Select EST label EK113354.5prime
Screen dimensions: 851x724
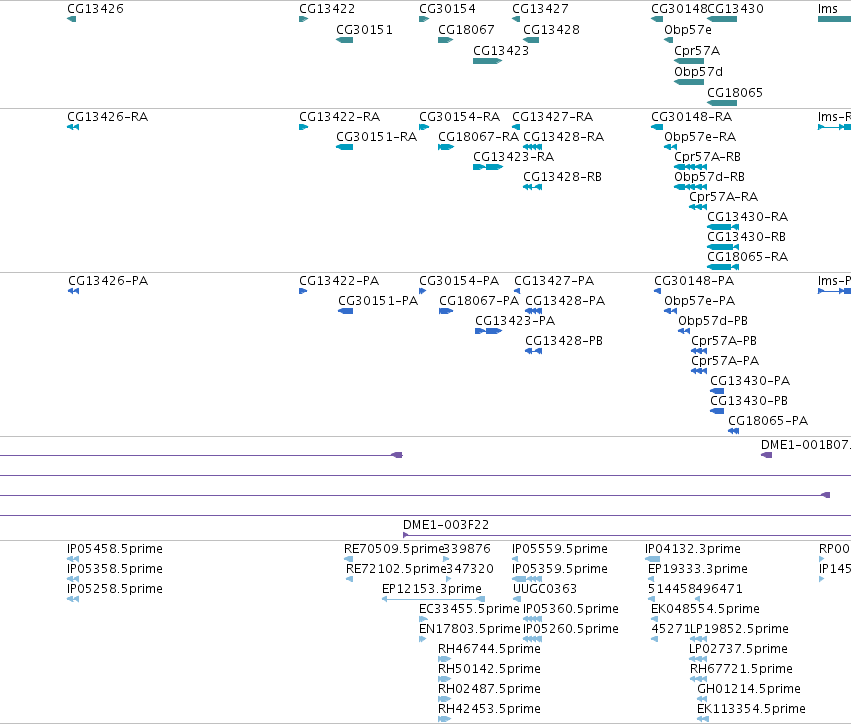pyautogui.click(x=751, y=709)
